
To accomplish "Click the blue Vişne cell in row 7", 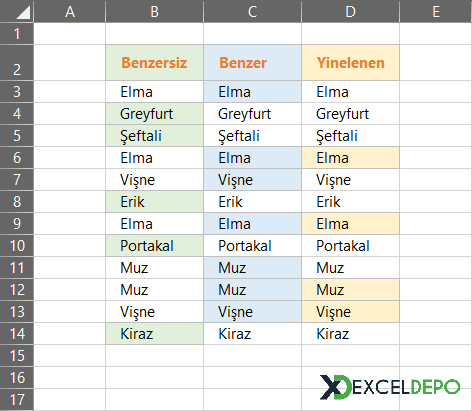I will coord(252,180).
